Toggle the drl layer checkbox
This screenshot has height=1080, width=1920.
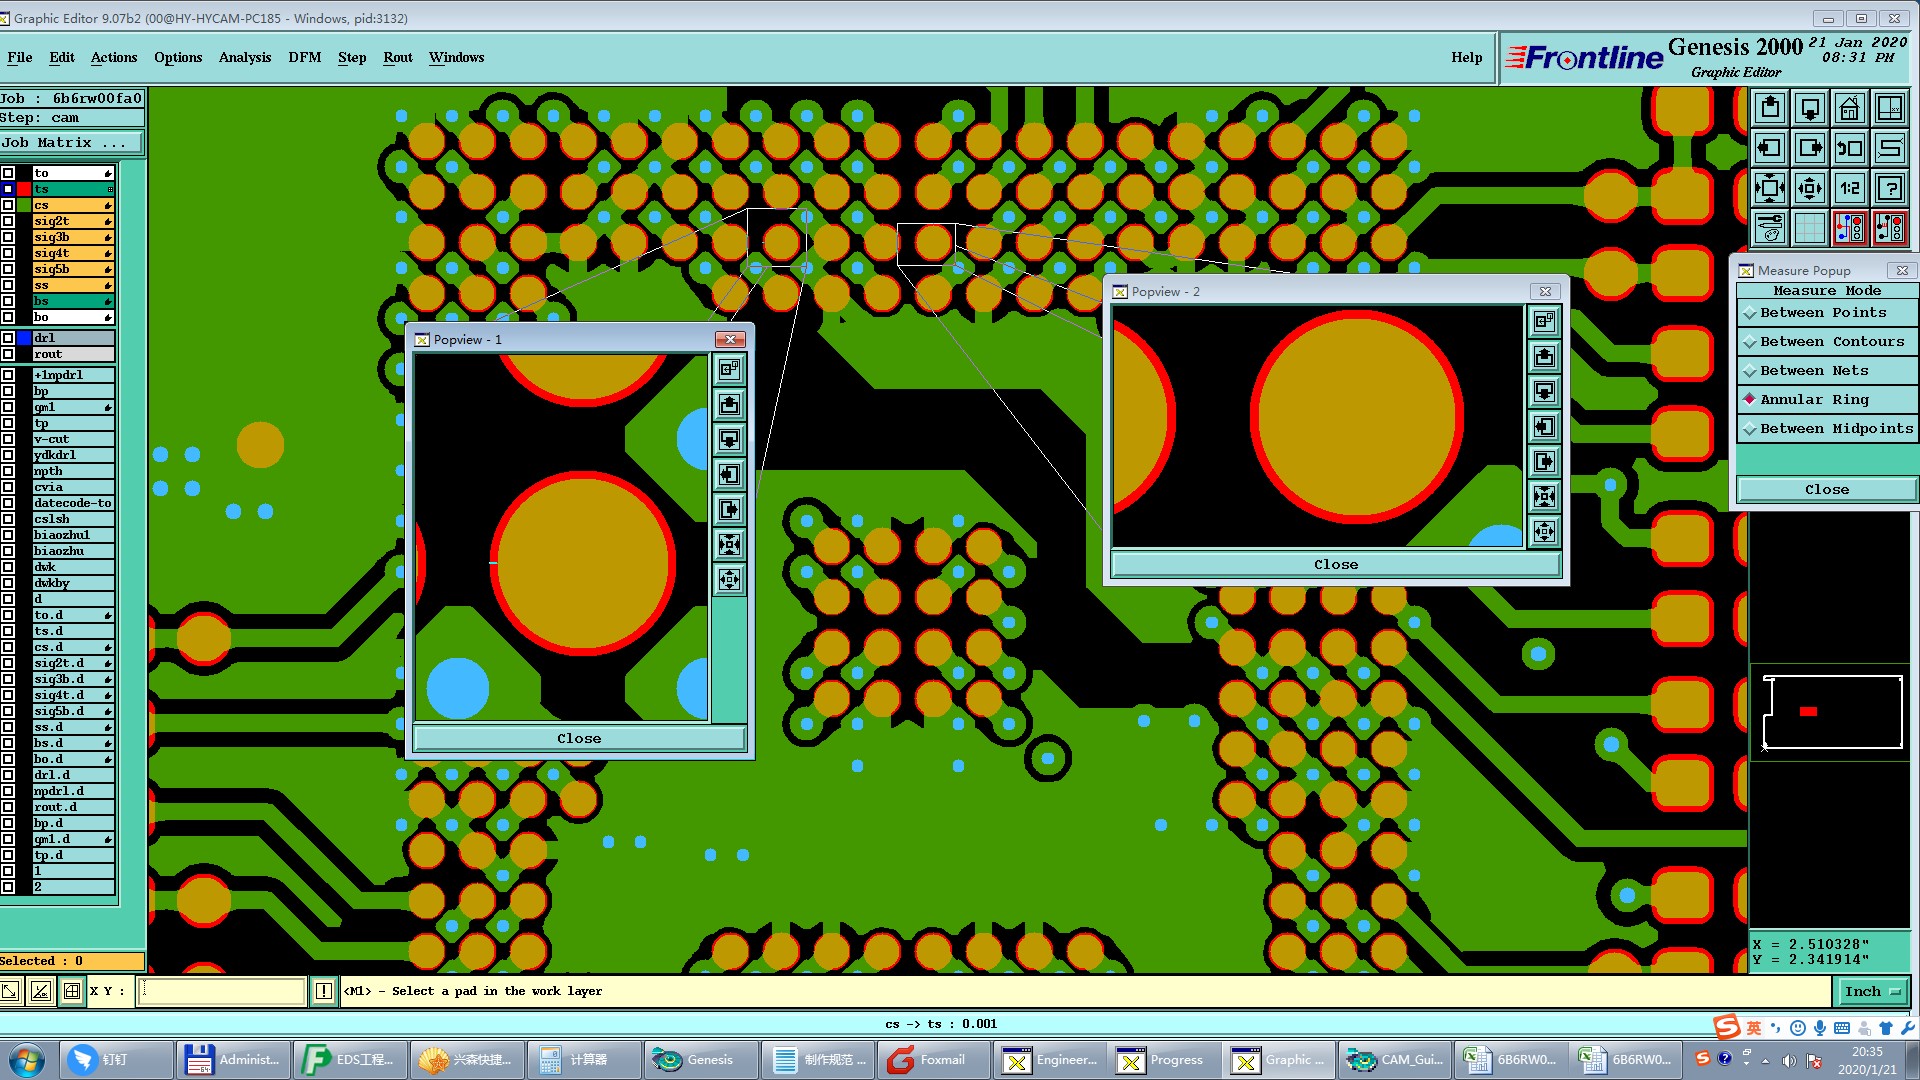coord(8,338)
